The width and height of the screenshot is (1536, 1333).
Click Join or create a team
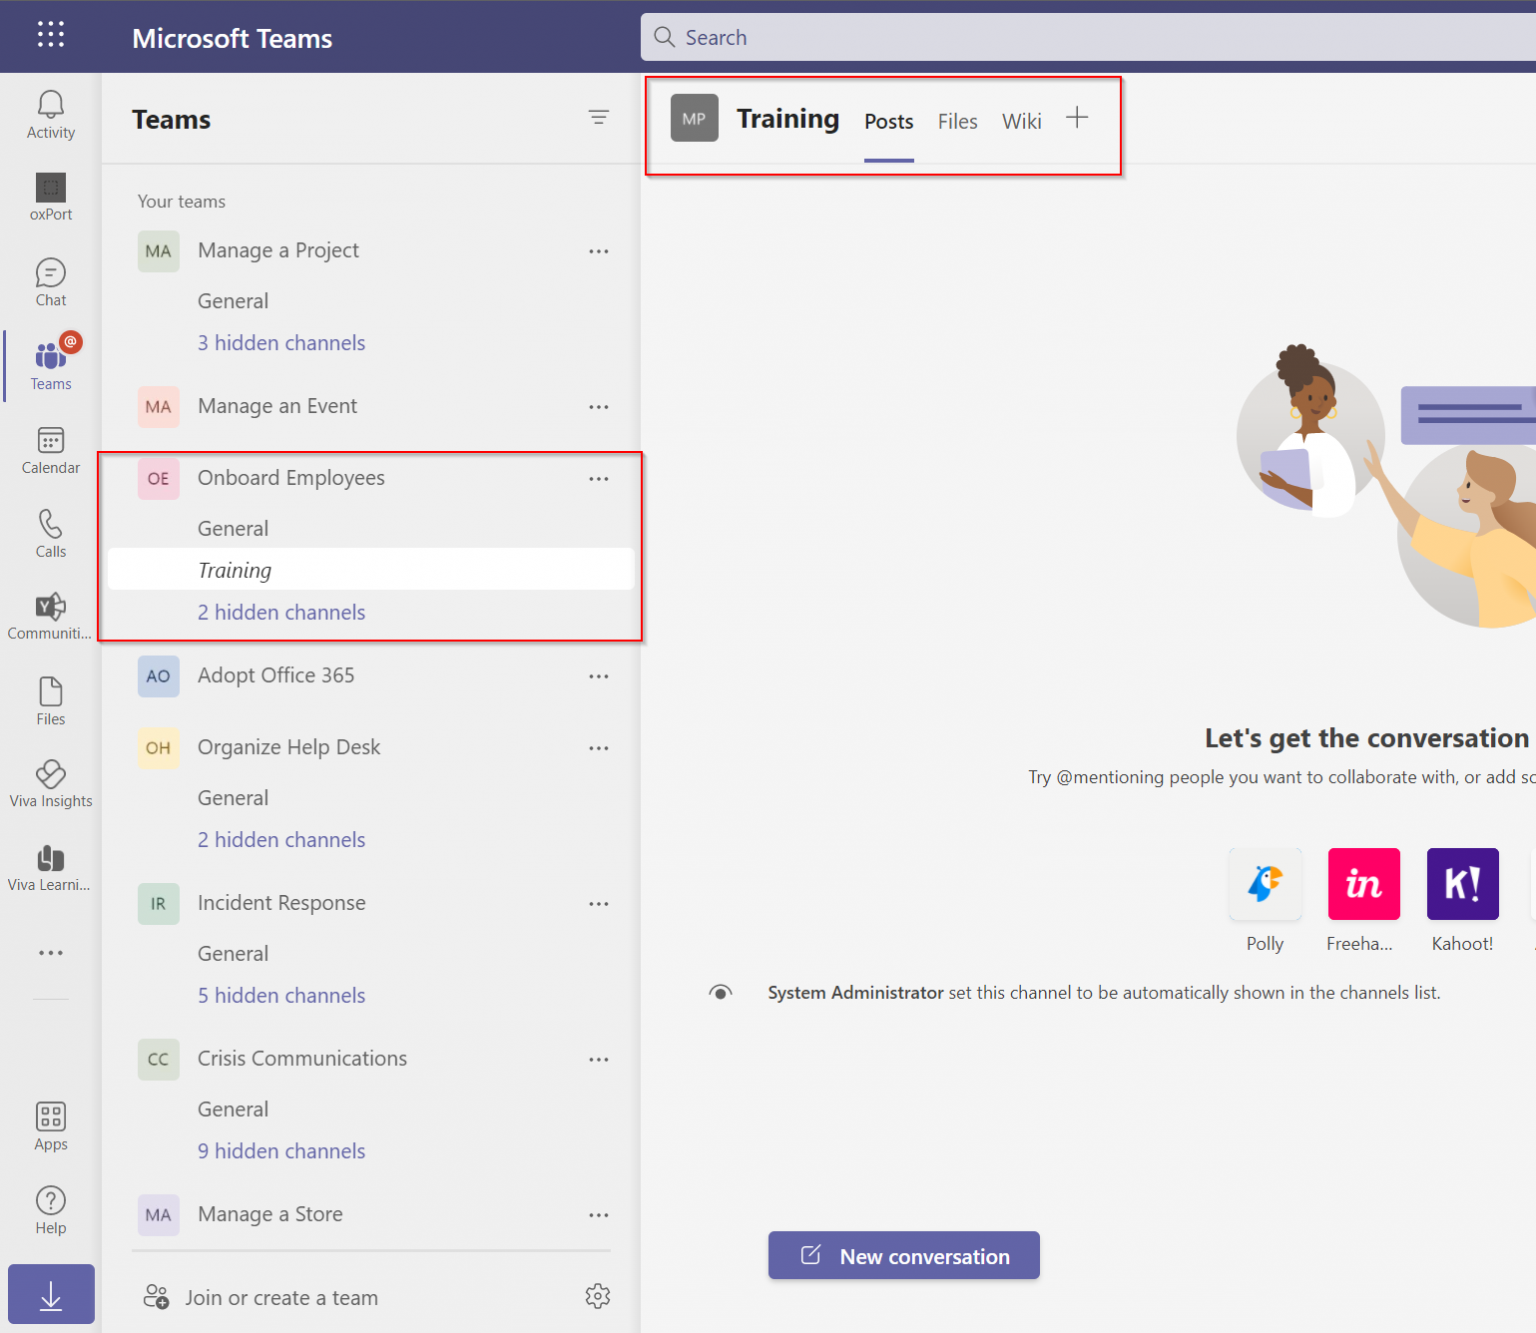pyautogui.click(x=280, y=1297)
